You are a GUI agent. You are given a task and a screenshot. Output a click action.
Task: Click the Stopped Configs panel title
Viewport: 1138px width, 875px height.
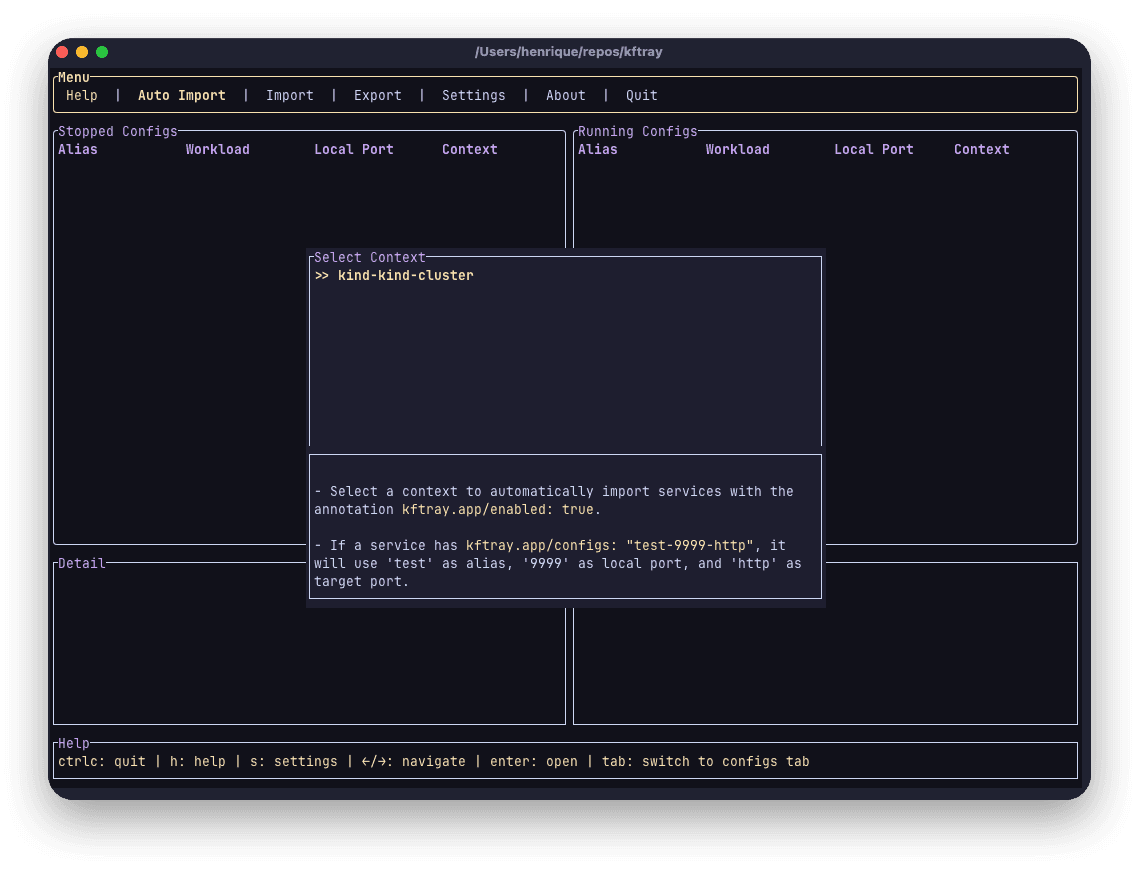(x=118, y=131)
